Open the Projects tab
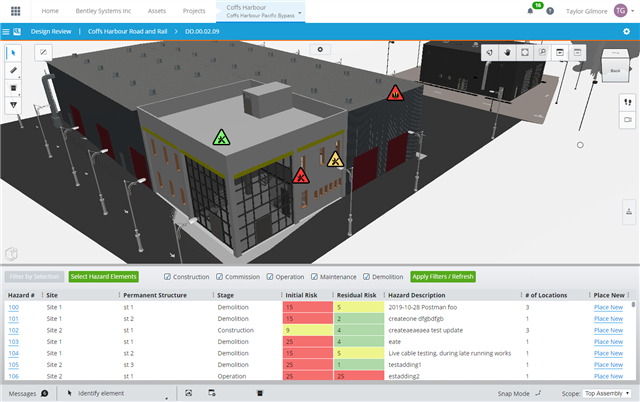 (x=194, y=11)
